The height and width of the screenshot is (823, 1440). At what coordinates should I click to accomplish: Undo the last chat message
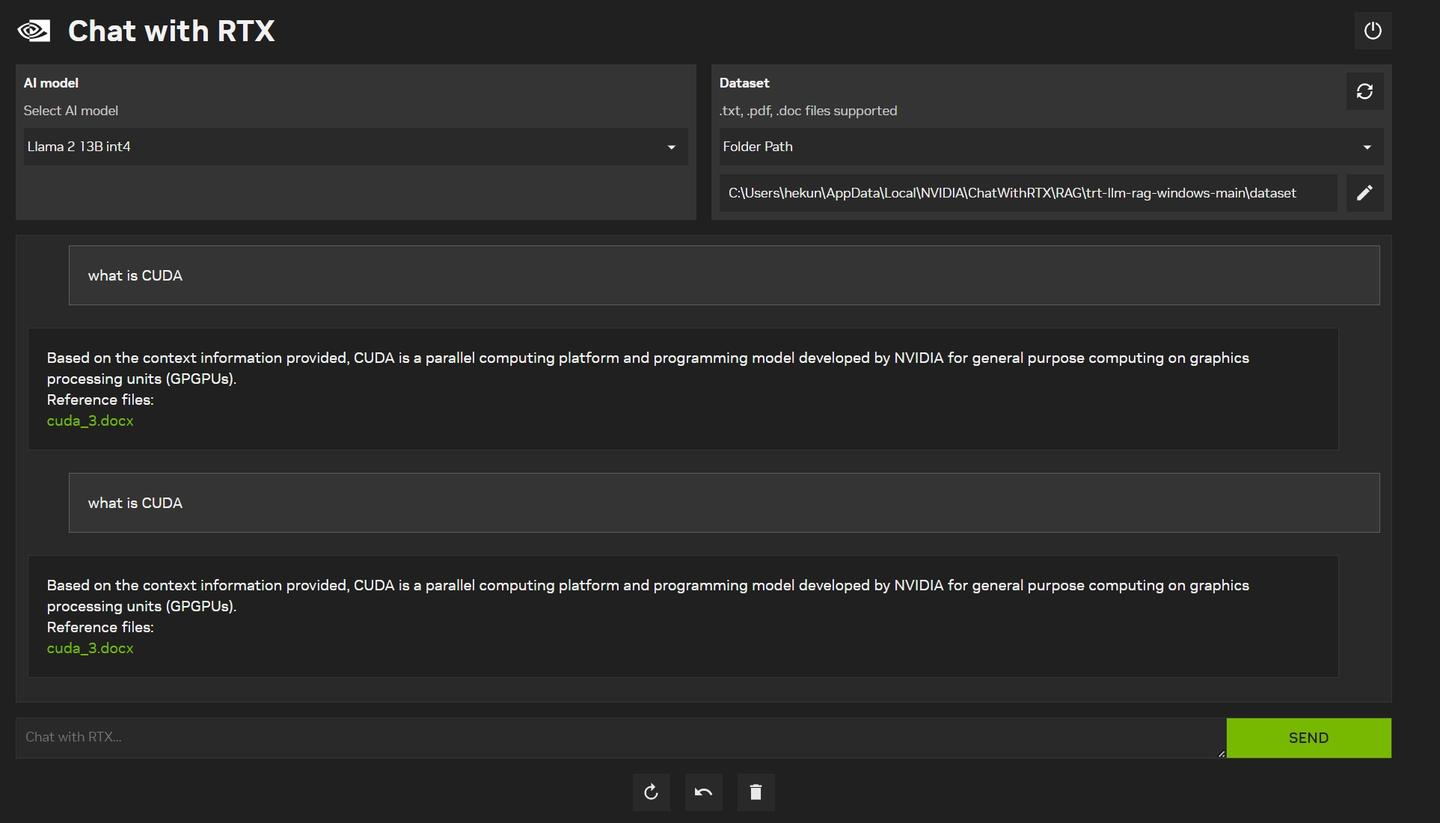tap(703, 792)
